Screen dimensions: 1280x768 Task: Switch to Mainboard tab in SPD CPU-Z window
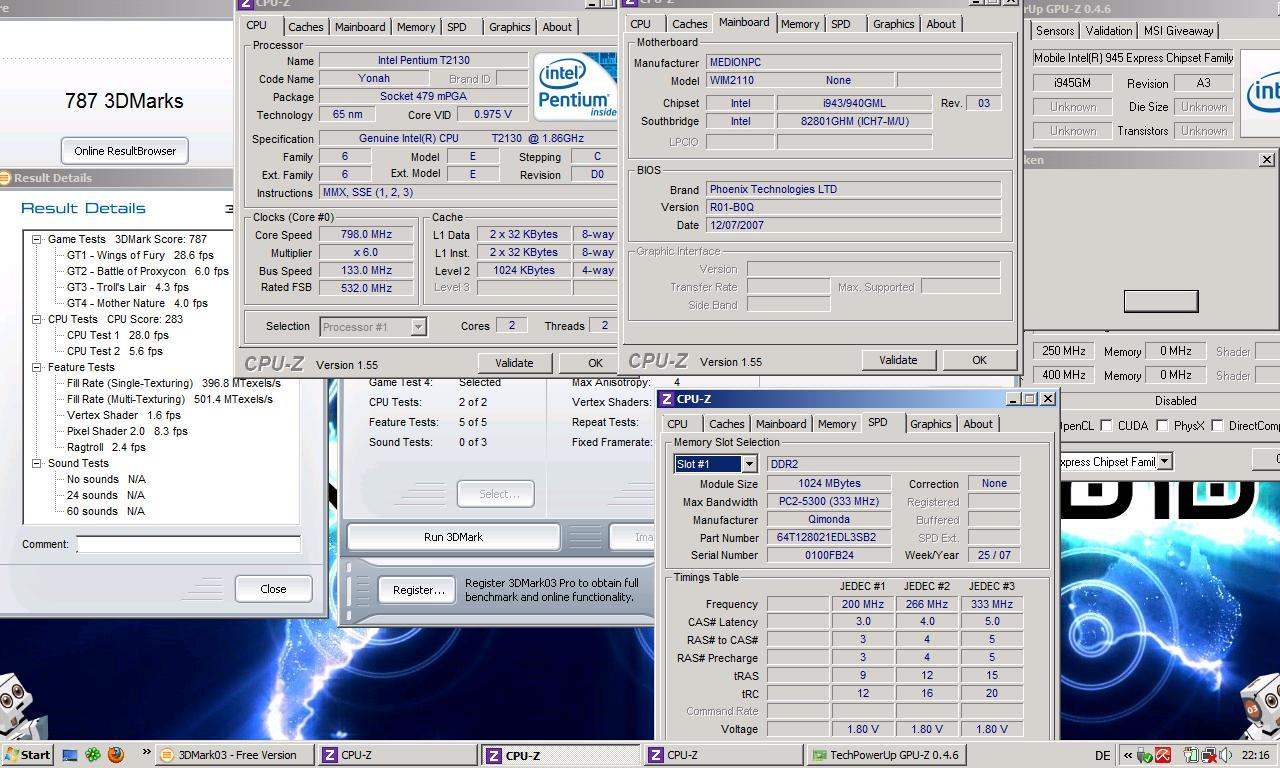point(781,424)
